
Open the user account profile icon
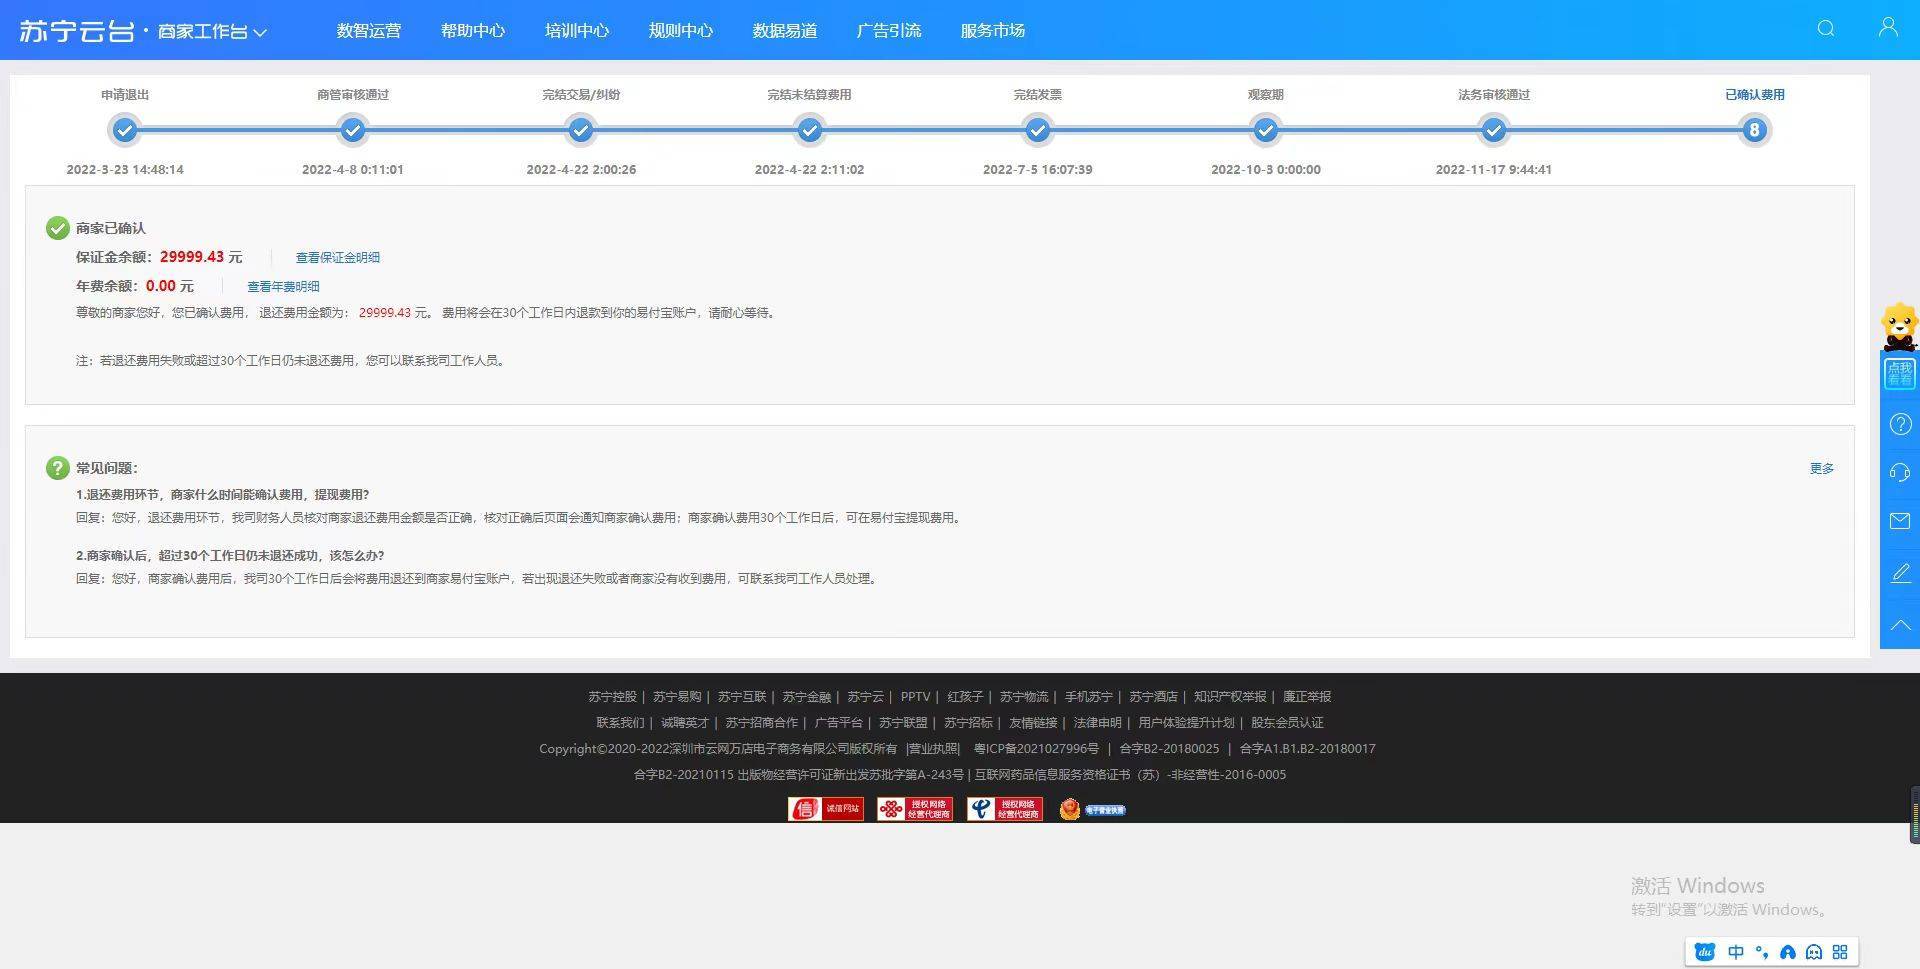tap(1888, 28)
